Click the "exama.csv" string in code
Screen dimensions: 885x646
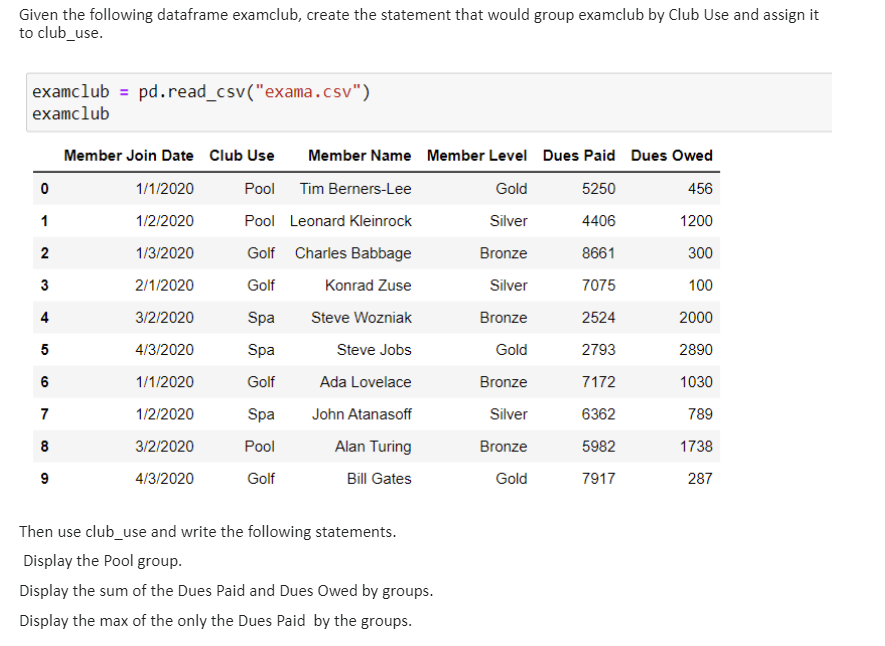click(x=312, y=91)
